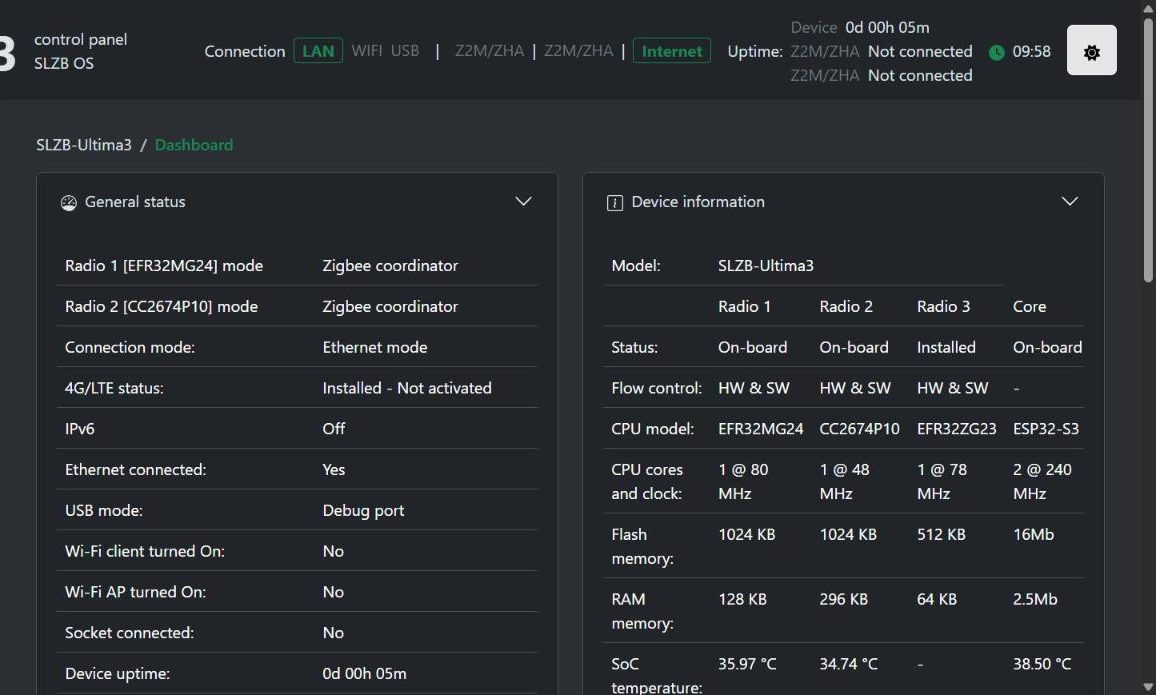1156x695 pixels.
Task: Click Wi-Fi client turned On No value
Action: click(x=333, y=551)
